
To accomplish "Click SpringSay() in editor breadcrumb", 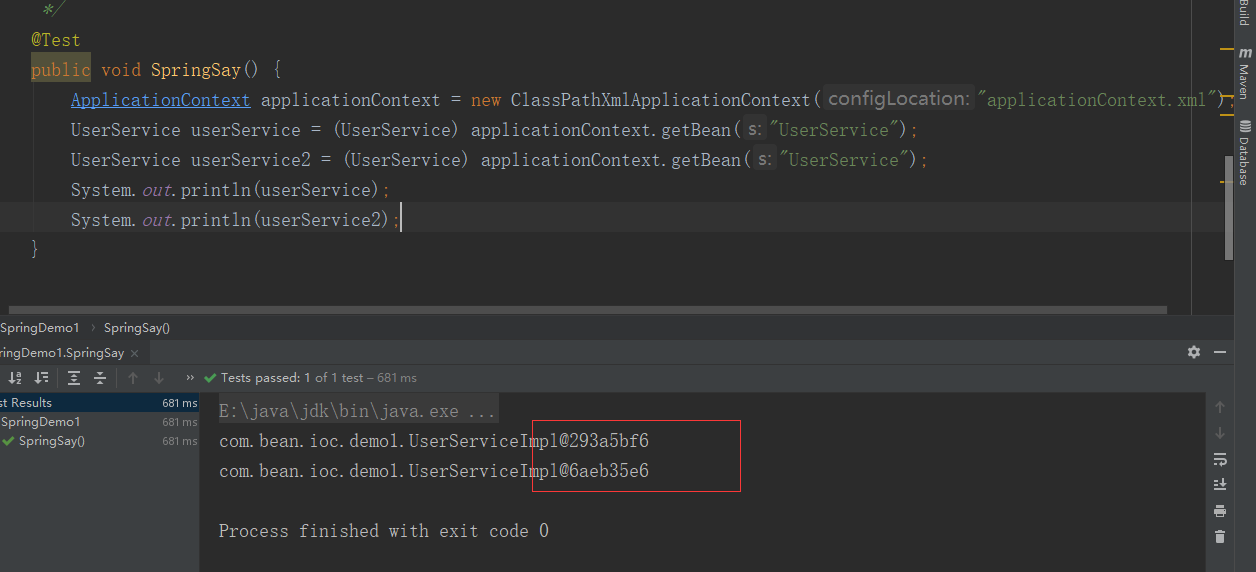I will coord(137,328).
